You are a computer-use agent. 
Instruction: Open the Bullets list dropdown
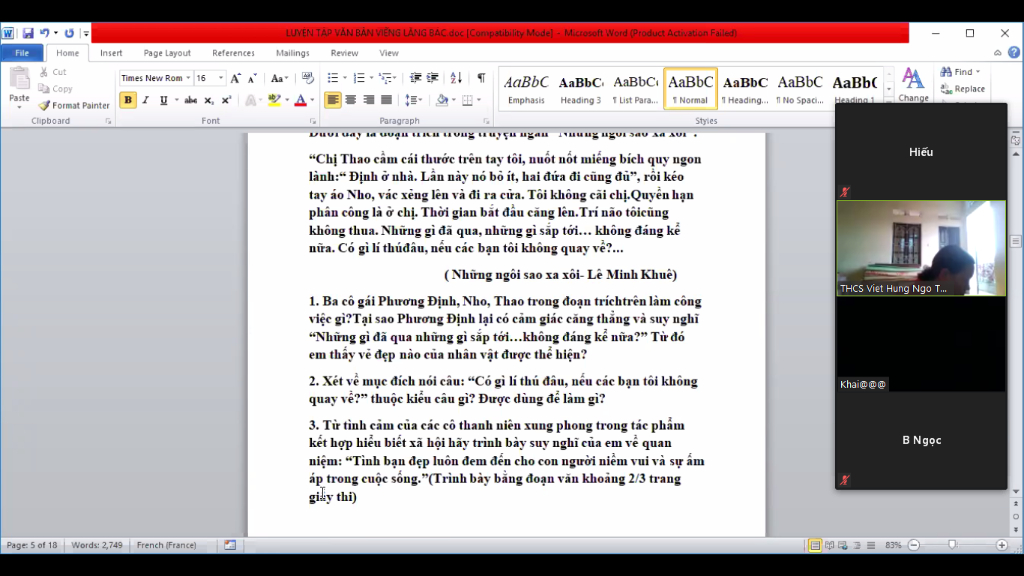345,78
